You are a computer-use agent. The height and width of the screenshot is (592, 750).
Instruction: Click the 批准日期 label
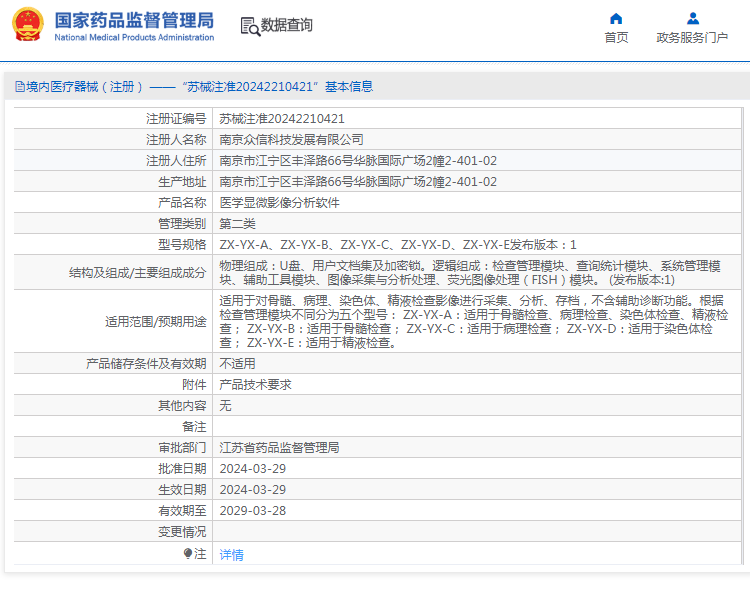pos(182,469)
